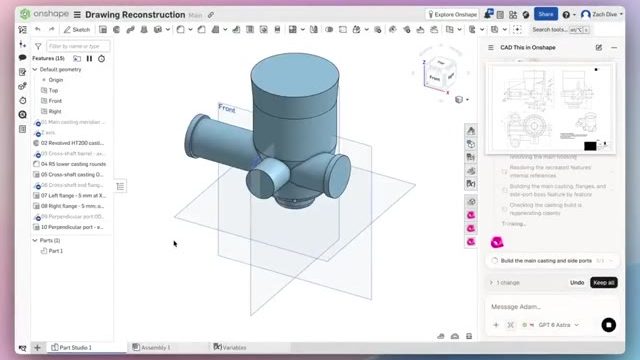
Task: Redo the last action in toolbar
Action: coord(51,29)
